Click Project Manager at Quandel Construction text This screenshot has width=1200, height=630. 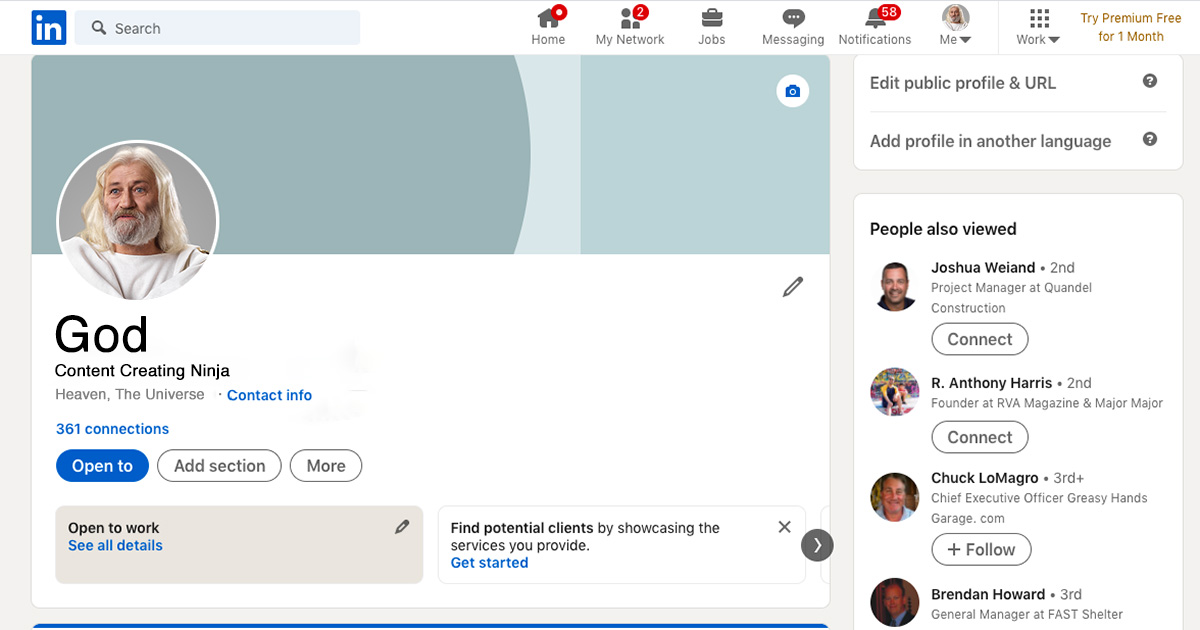point(1011,298)
